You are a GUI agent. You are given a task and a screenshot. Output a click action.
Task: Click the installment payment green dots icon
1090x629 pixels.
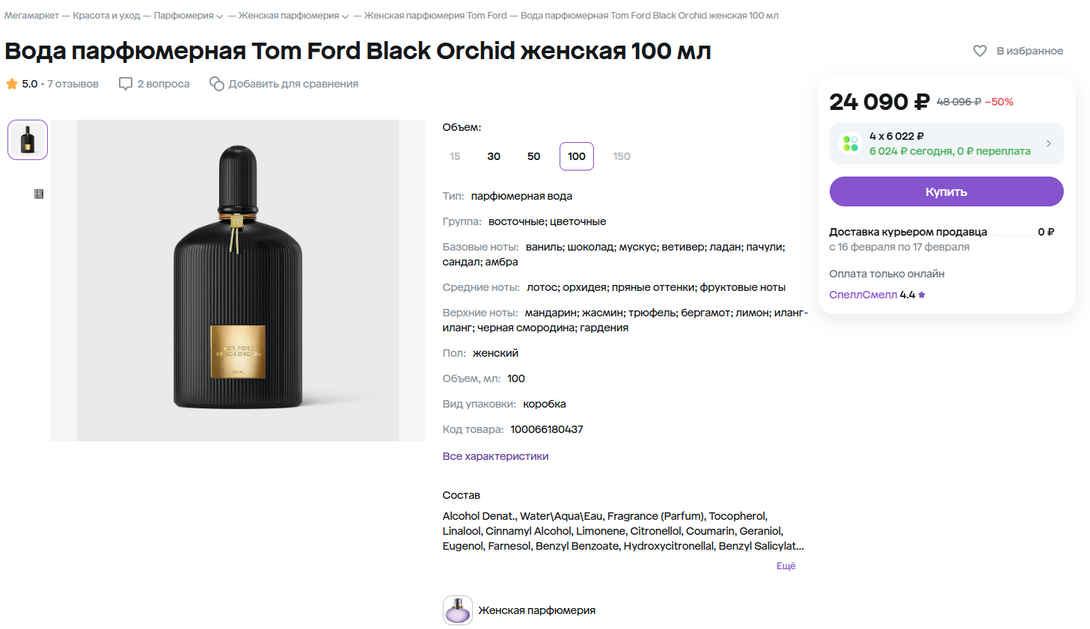coord(850,144)
